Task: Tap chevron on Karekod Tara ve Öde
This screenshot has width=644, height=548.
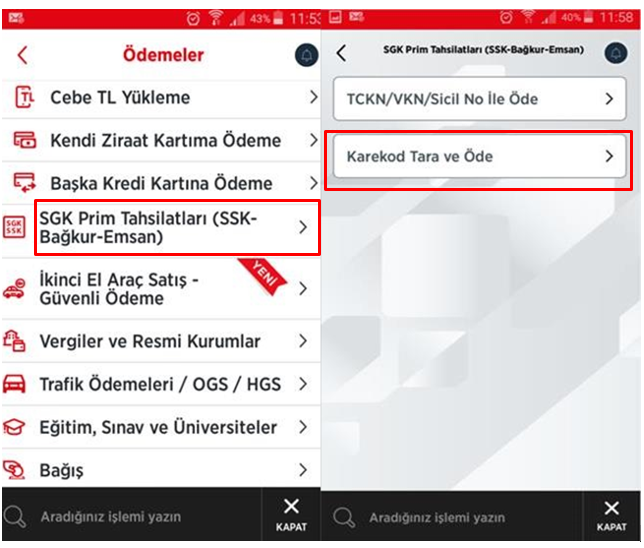Action: pos(610,156)
